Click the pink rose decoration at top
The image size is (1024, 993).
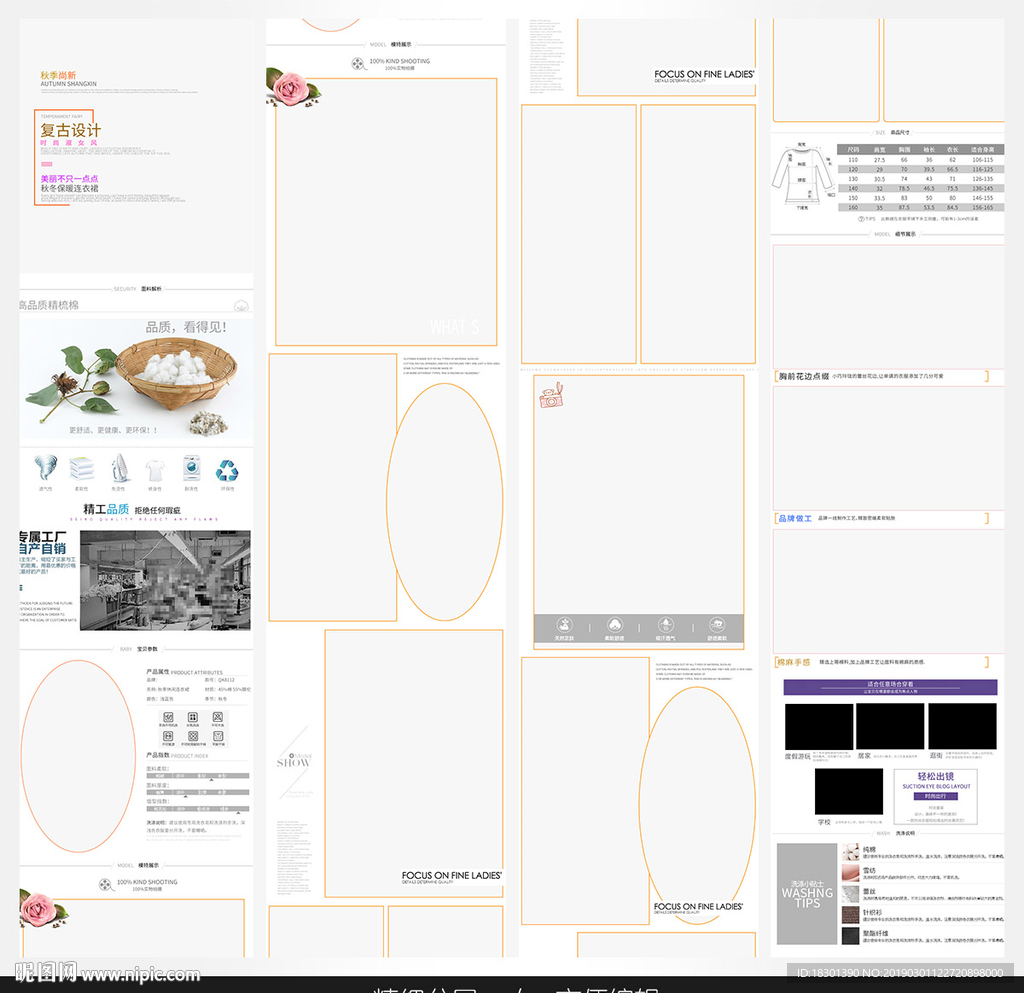pos(290,87)
